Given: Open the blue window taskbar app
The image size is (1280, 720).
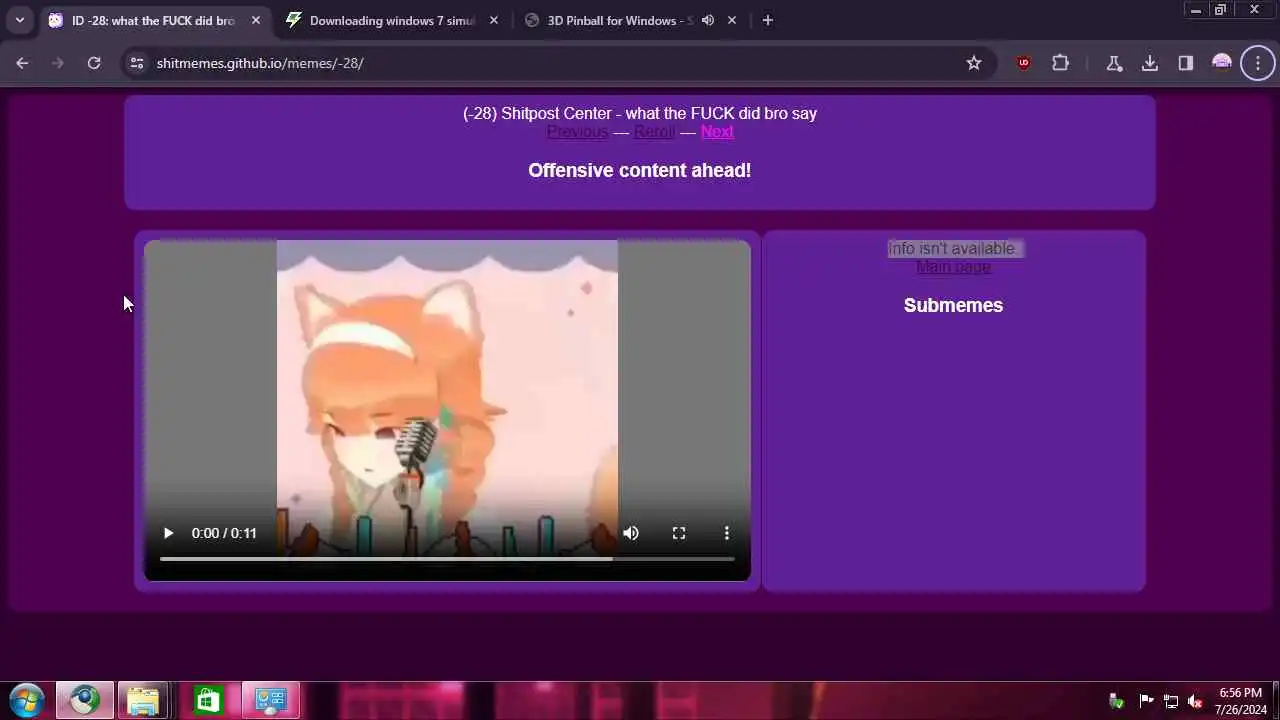Looking at the screenshot, I should 270,700.
